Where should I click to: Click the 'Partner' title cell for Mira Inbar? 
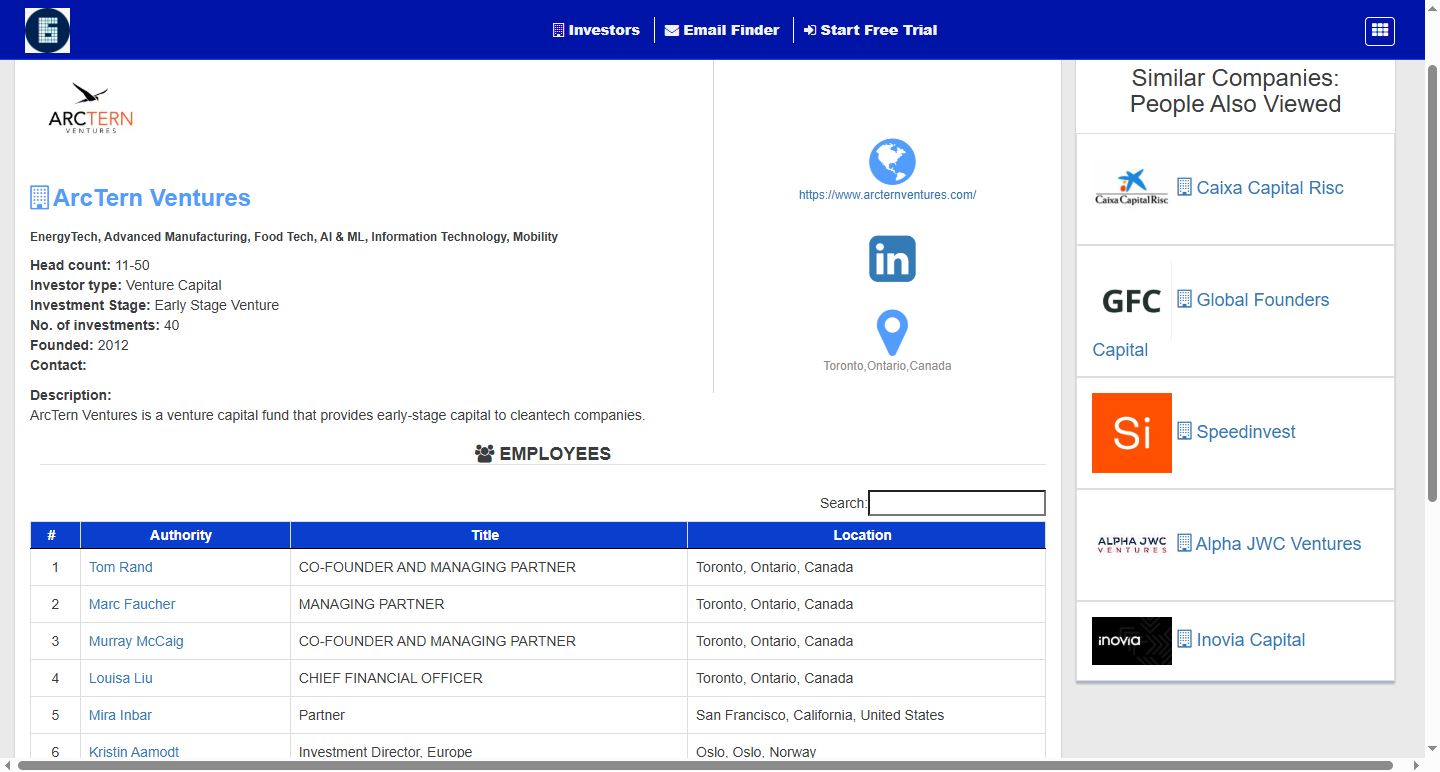[x=489, y=715]
